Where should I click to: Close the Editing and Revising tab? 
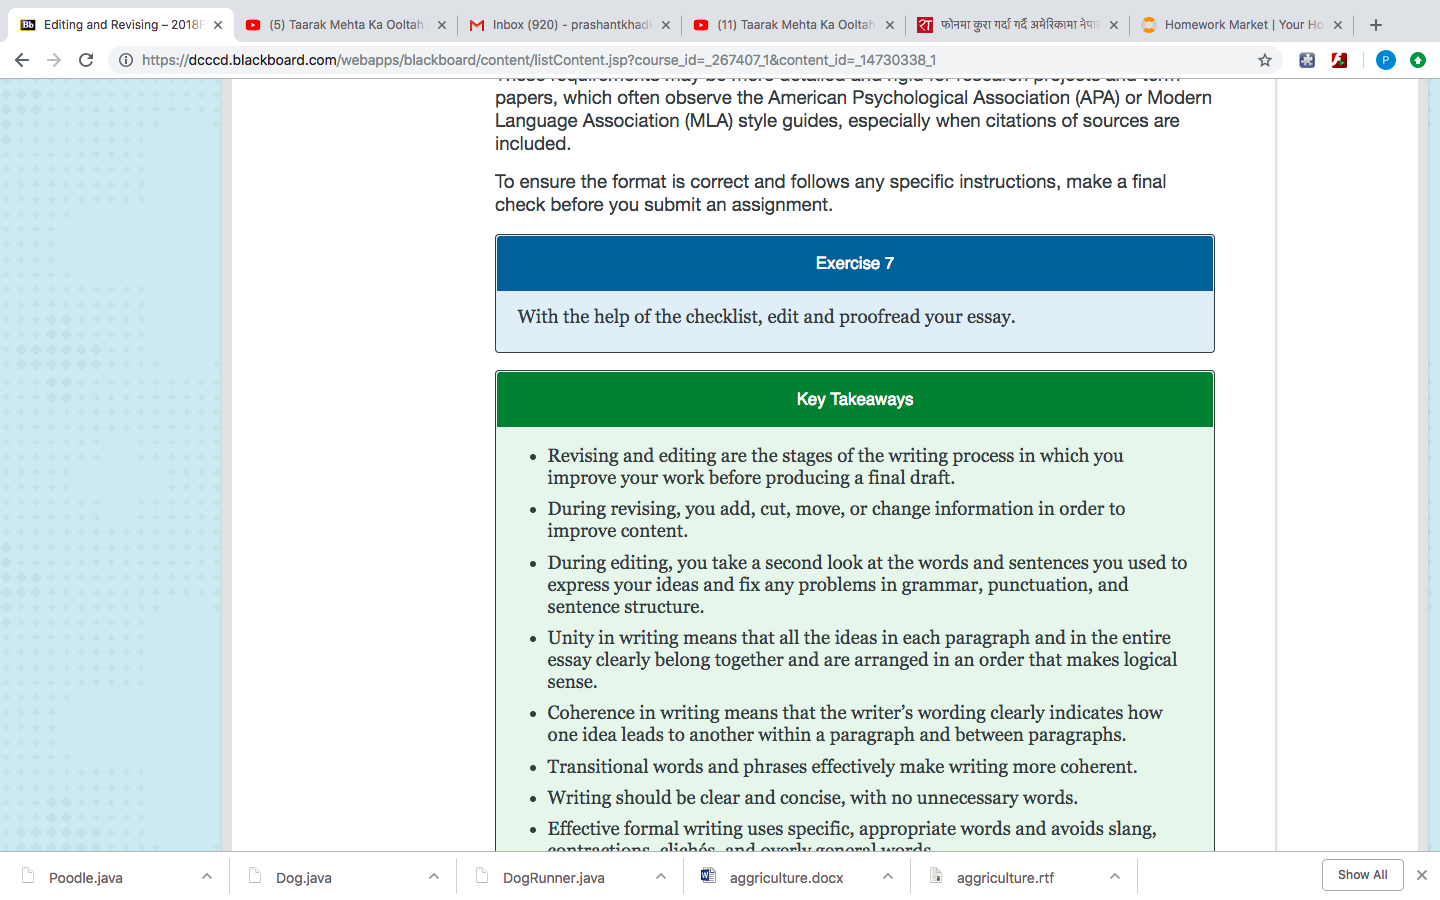point(218,25)
